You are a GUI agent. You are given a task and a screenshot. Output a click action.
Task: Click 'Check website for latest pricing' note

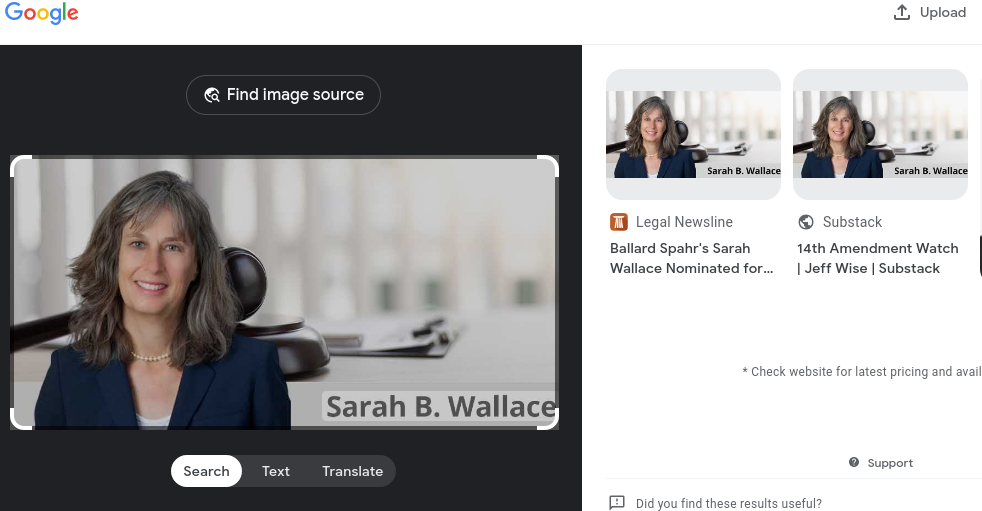click(x=862, y=372)
